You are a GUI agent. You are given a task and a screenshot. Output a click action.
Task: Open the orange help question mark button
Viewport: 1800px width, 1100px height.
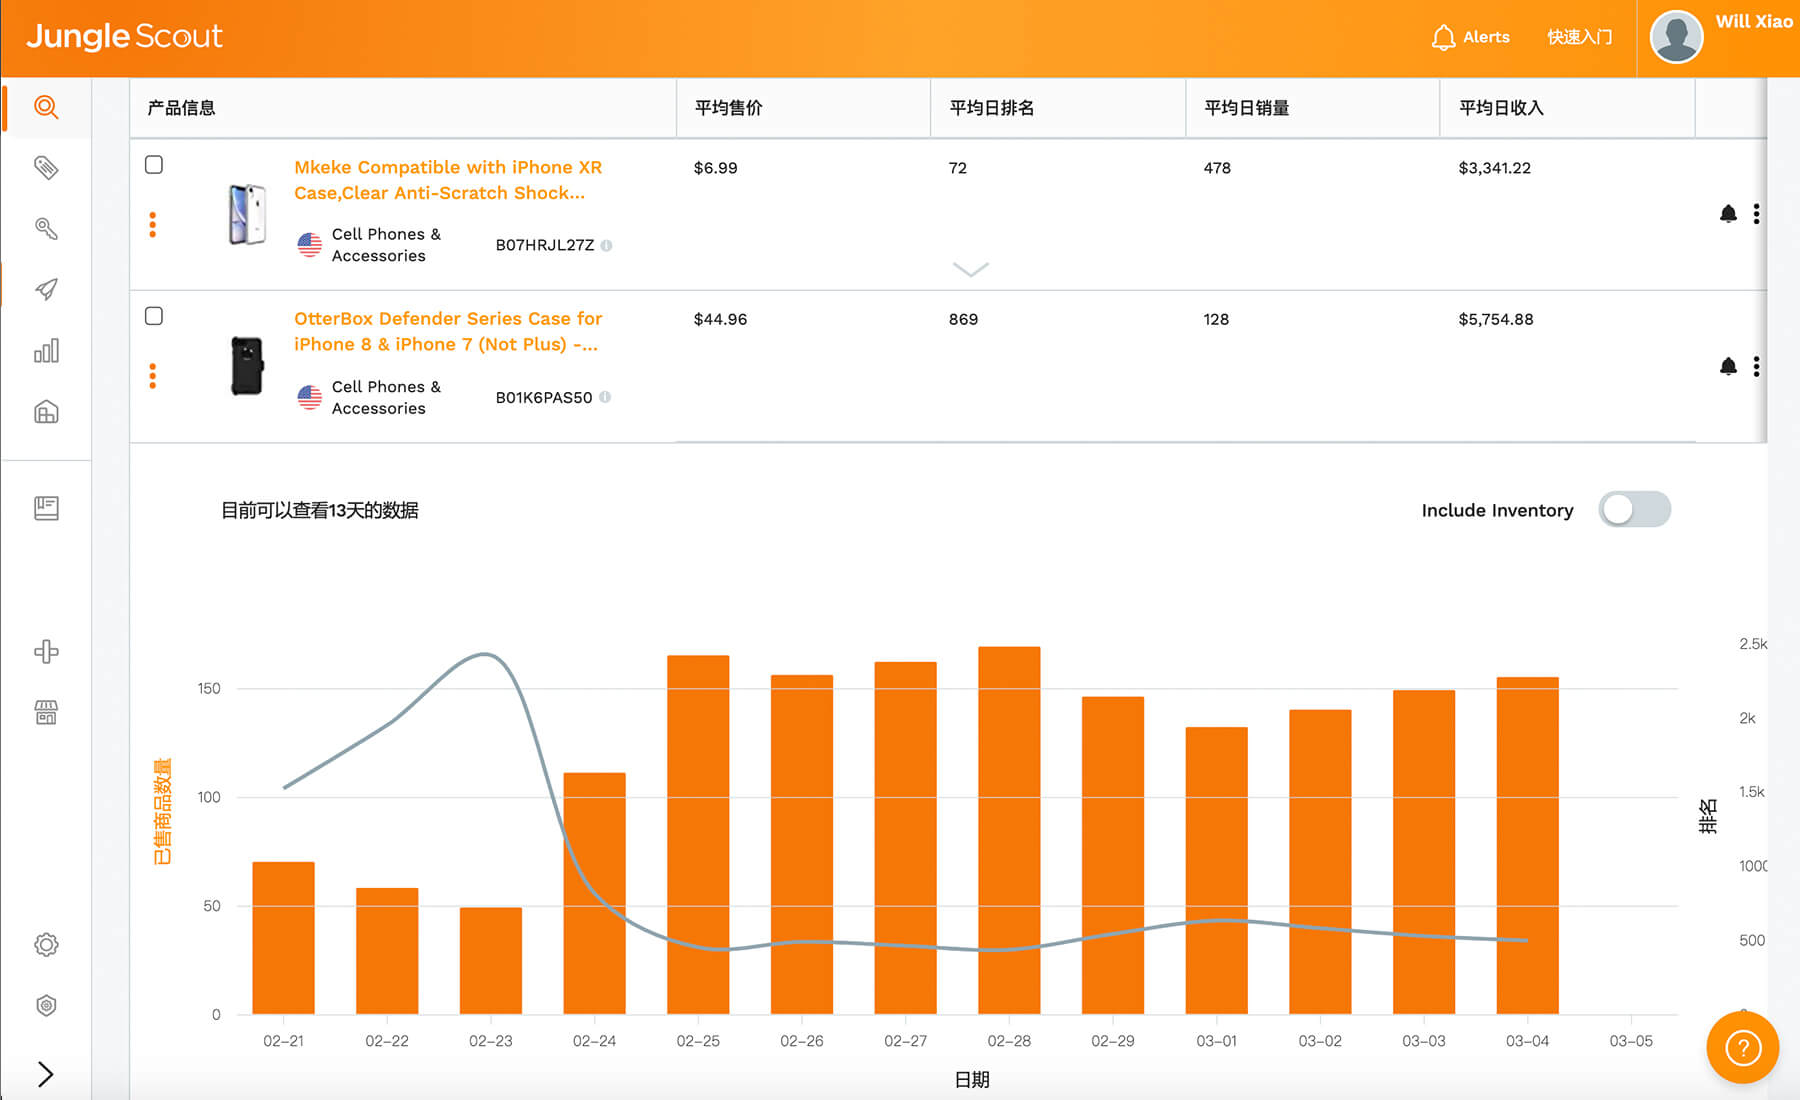1743,1048
